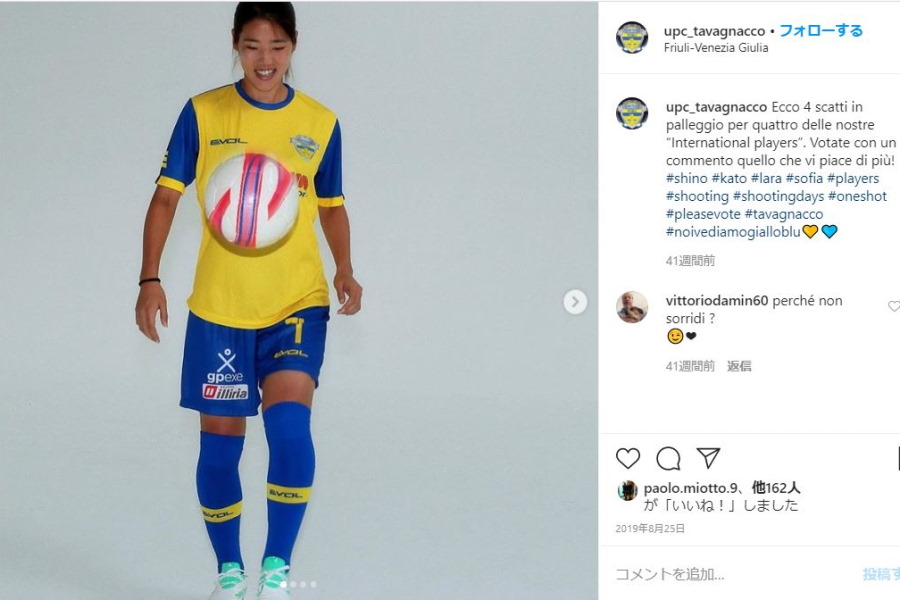
Task: Open the #shino hashtag
Action: (686, 178)
